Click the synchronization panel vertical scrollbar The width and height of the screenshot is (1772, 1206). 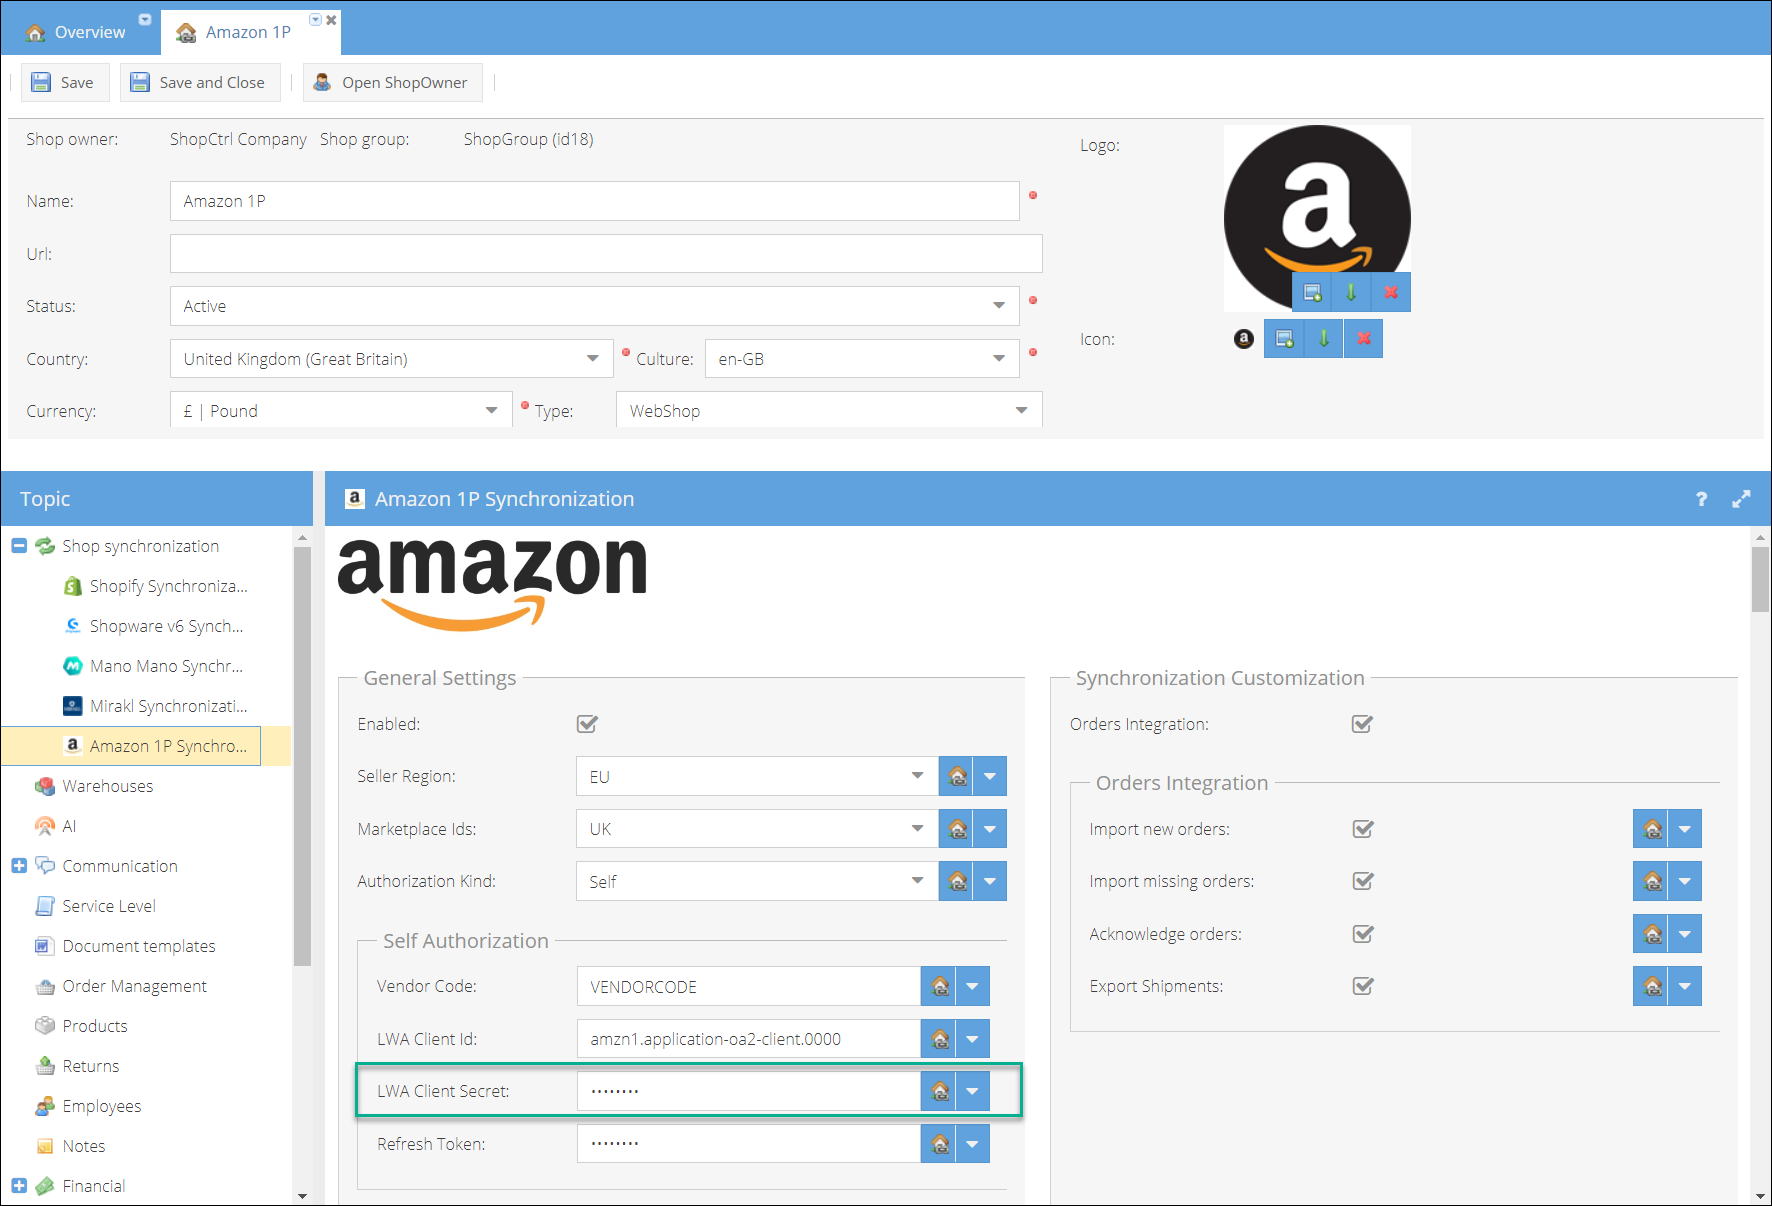click(1760, 579)
